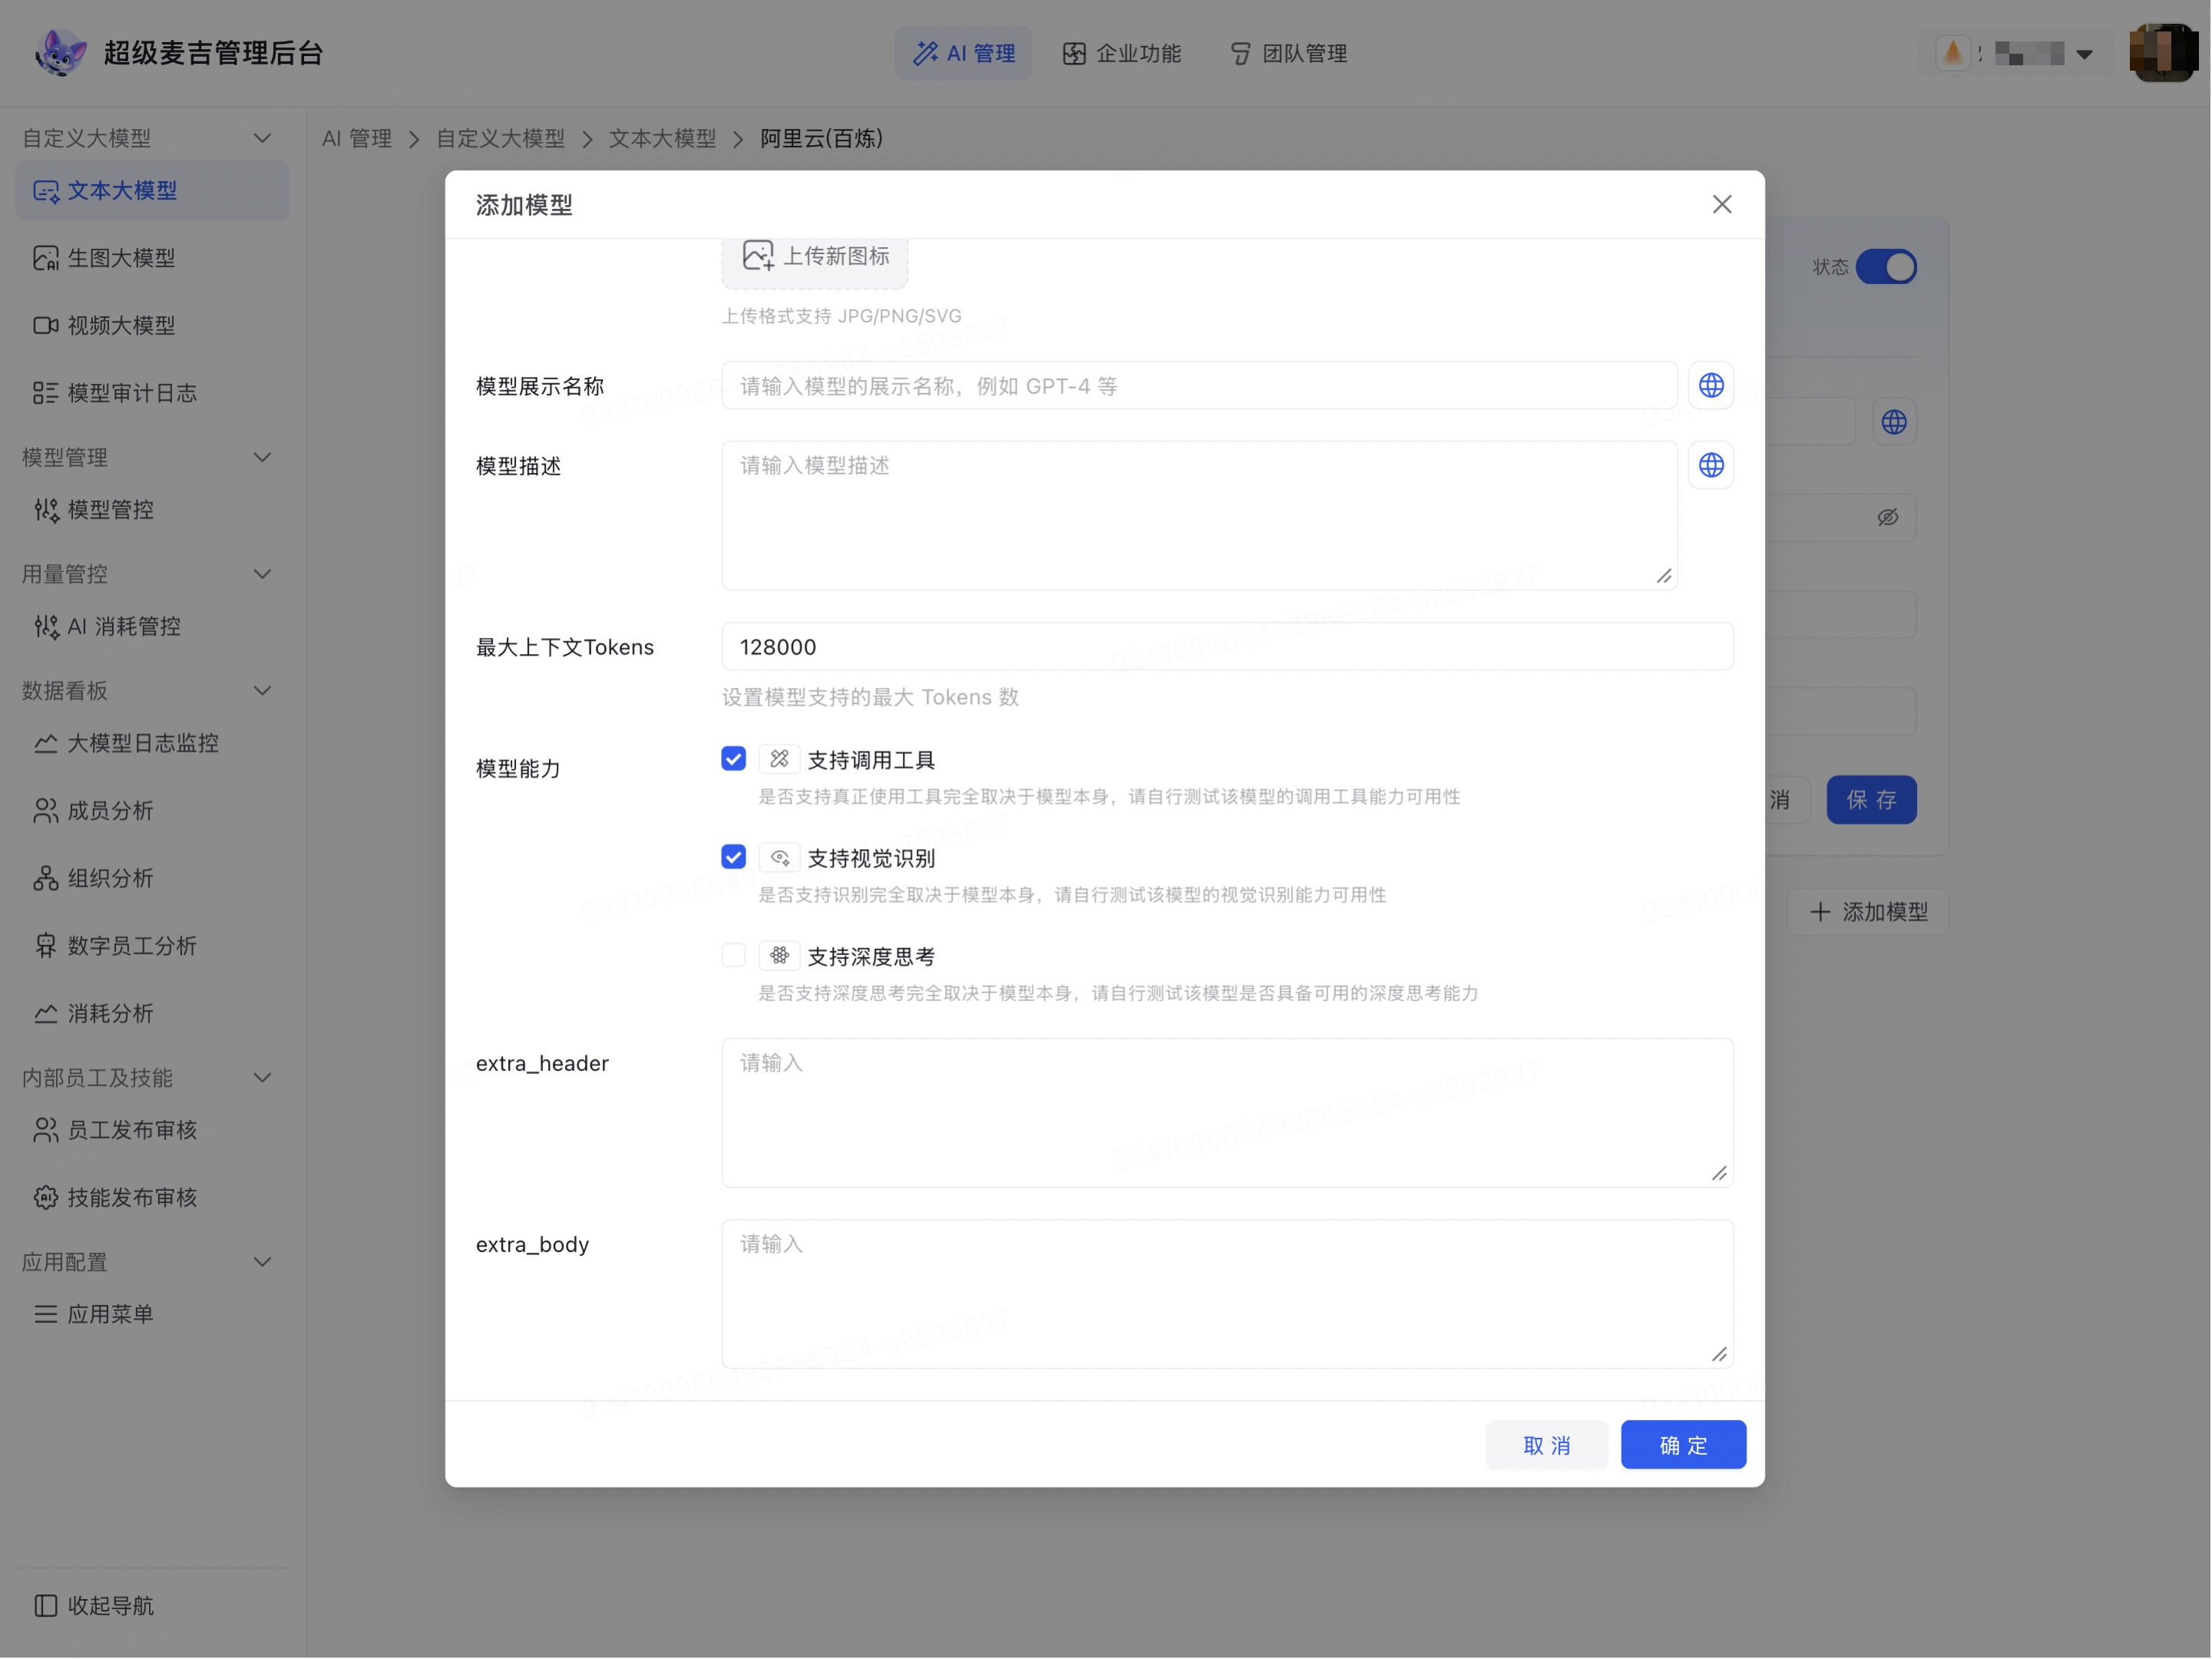This screenshot has height=1659, width=2212.
Task: Open 数字员工分析 in the sidebar
Action: [x=152, y=946]
